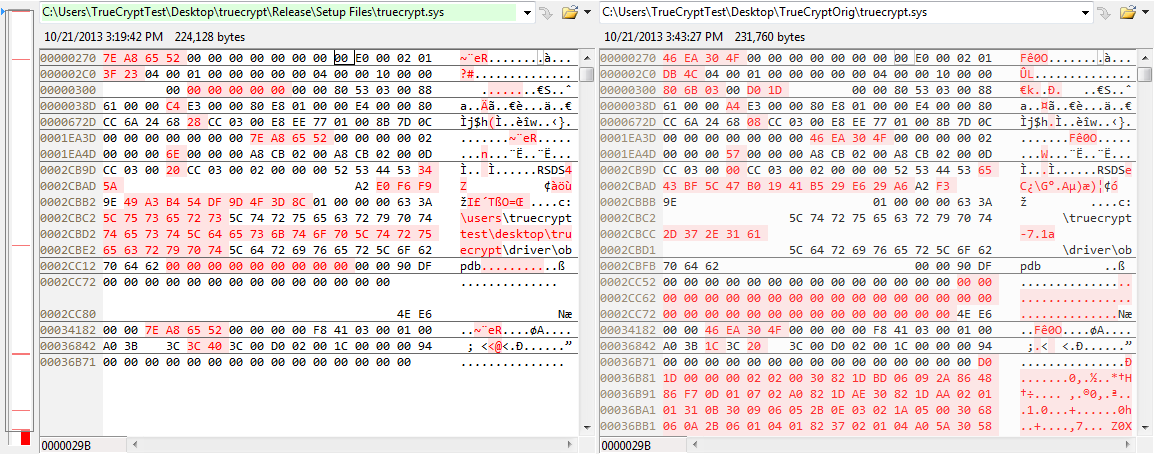The image size is (1154, 454).
Task: Click the difference overview thumbnail strip
Action: (20, 230)
